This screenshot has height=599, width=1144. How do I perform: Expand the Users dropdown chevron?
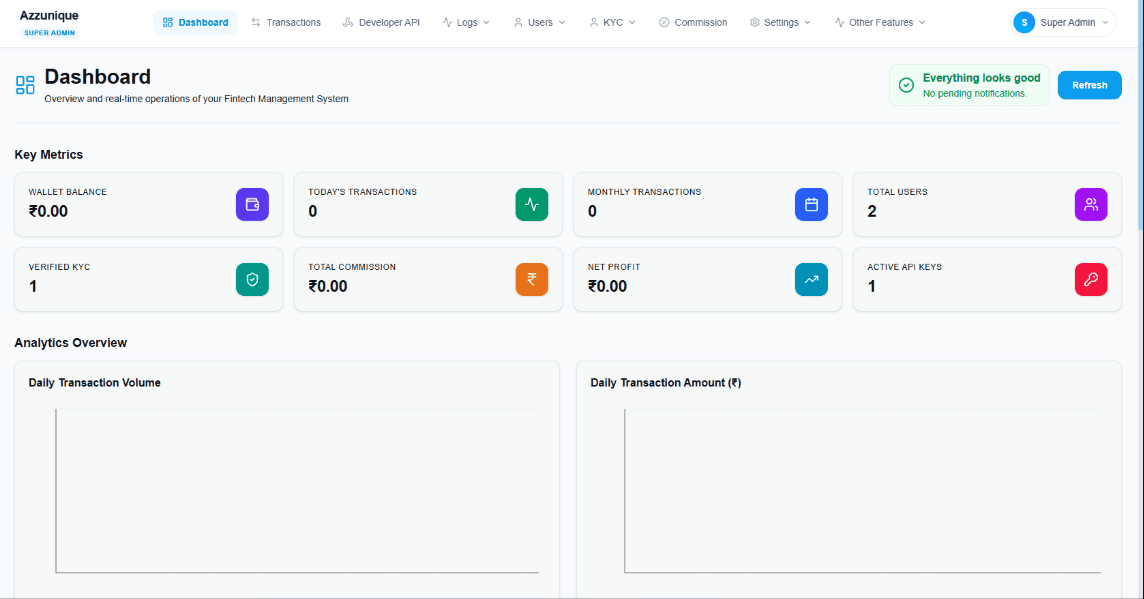[562, 23]
